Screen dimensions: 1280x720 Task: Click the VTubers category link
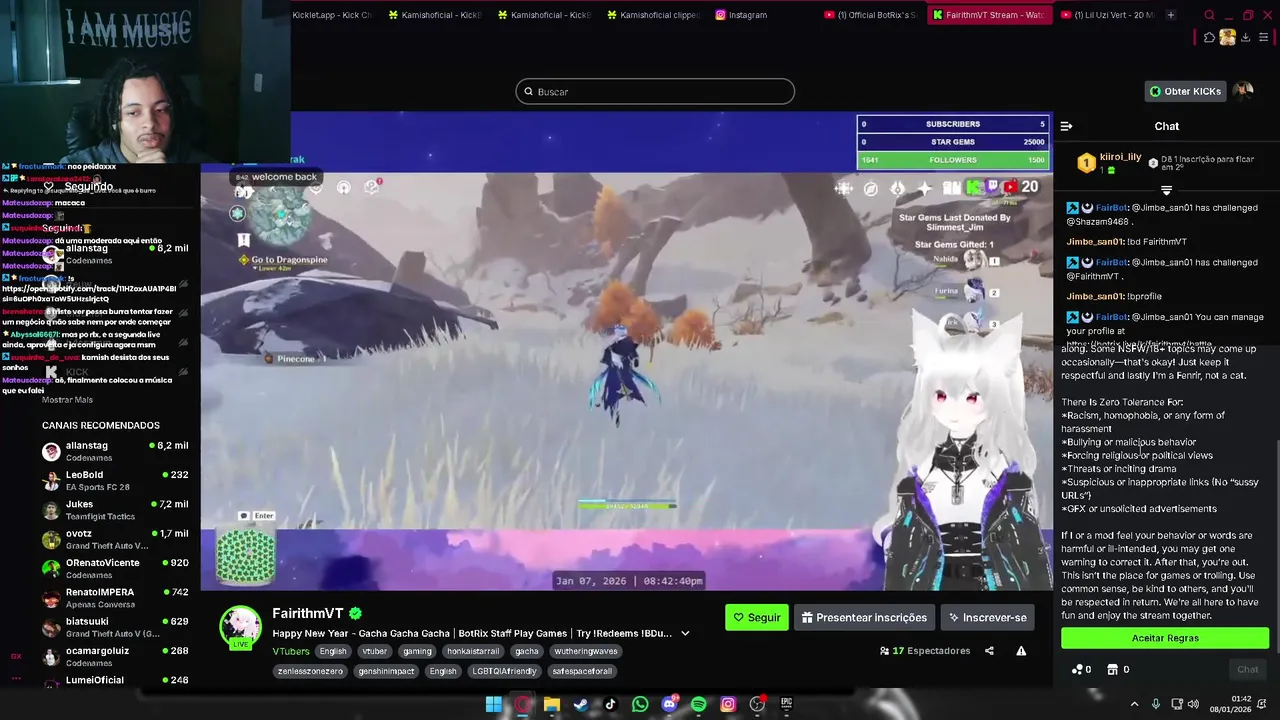[291, 651]
